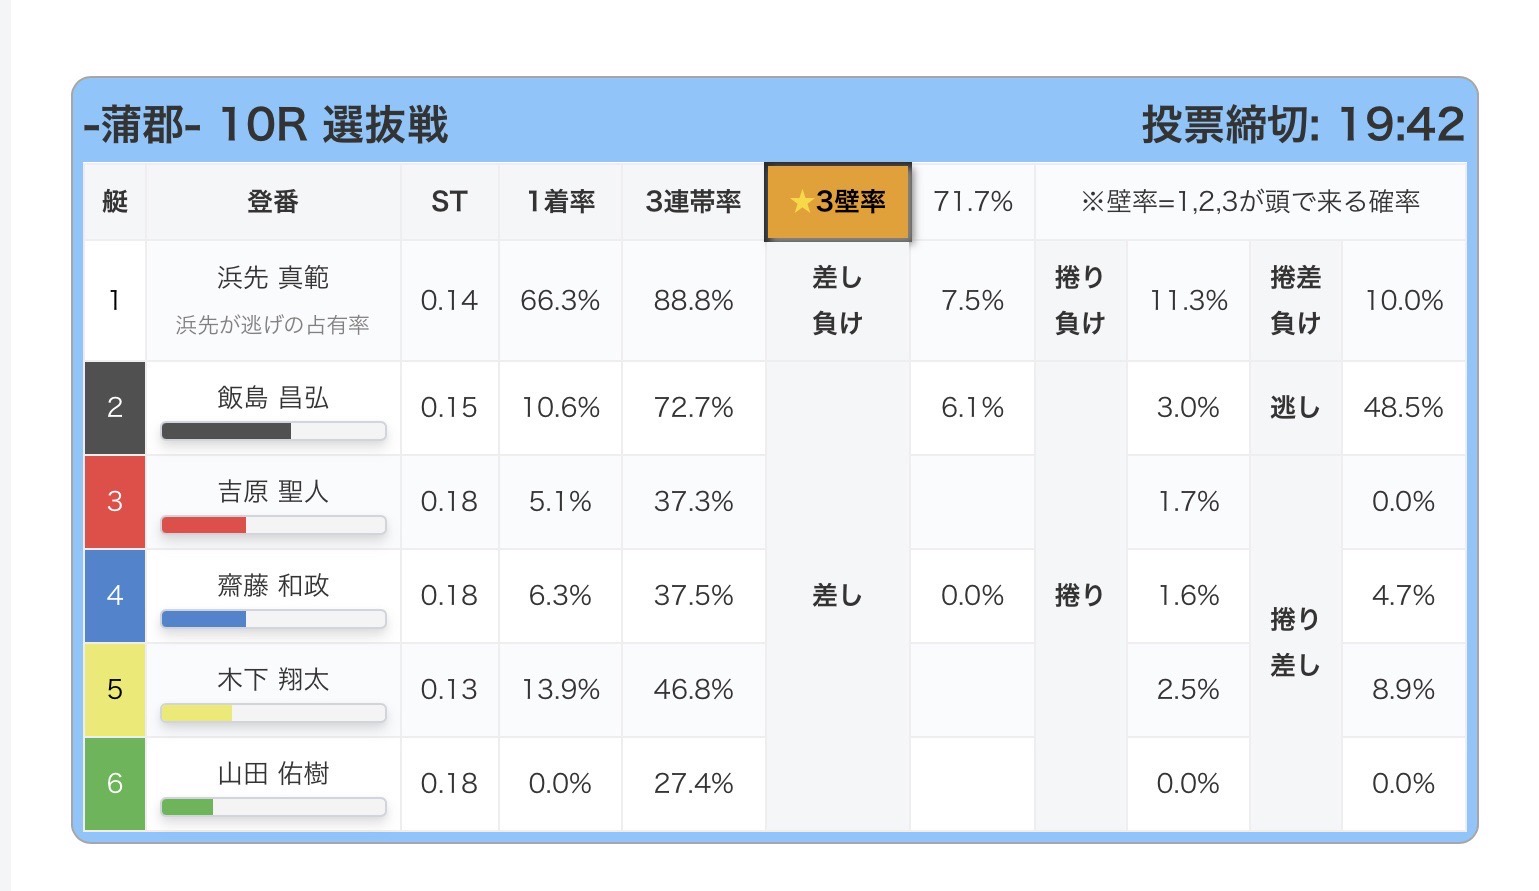
Task: Click the ST column header
Action: tap(449, 202)
